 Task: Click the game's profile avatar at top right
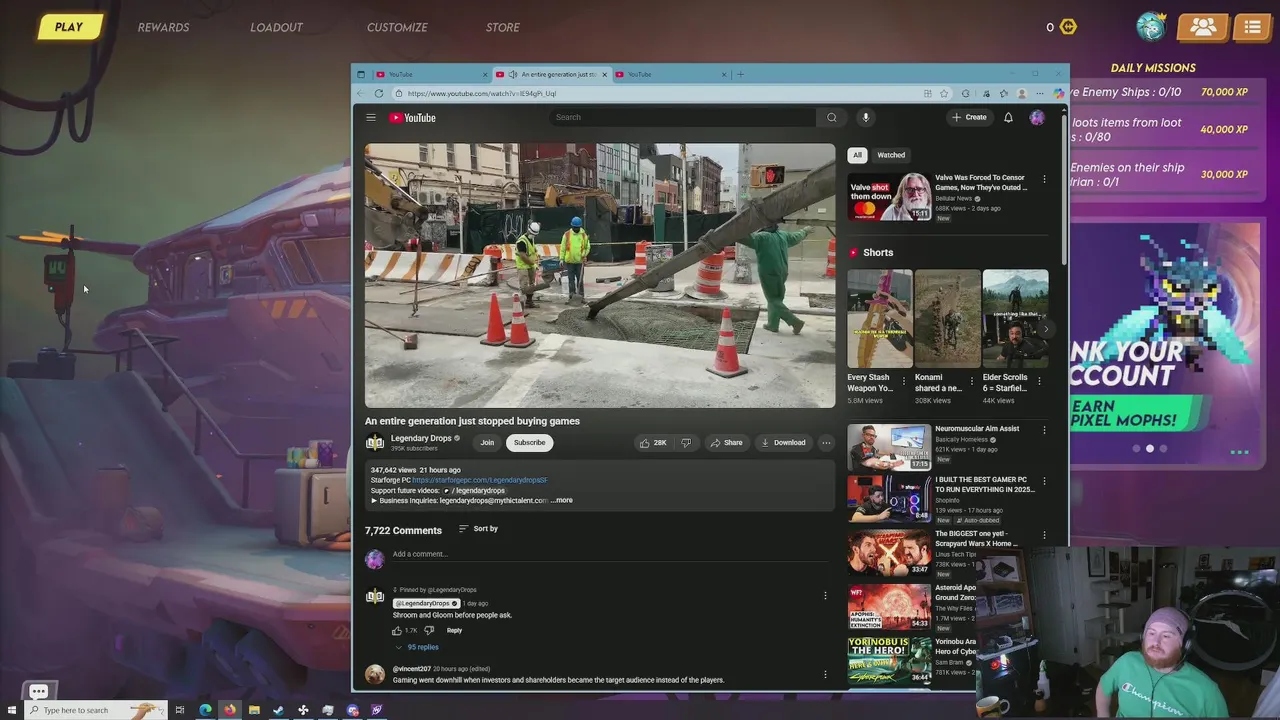click(1152, 26)
